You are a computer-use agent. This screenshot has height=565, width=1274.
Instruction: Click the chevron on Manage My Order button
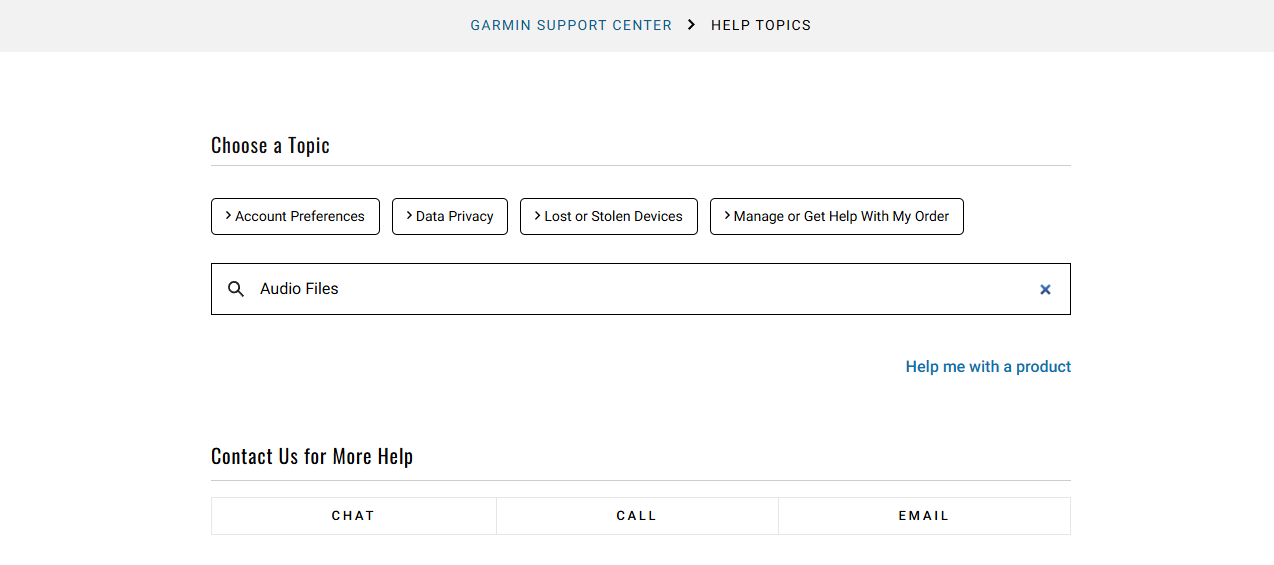pyautogui.click(x=727, y=215)
